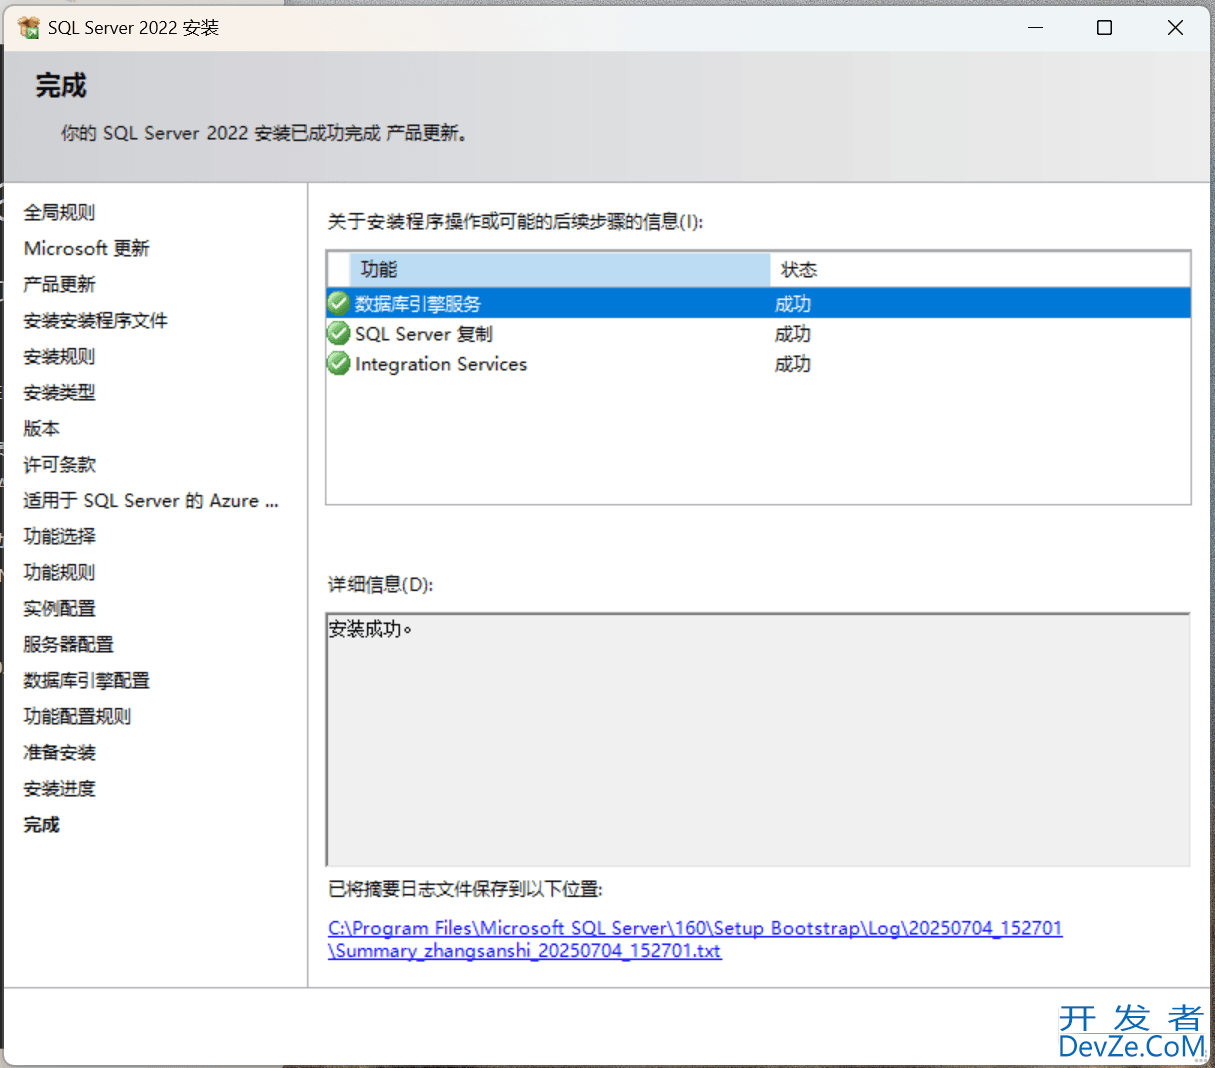Select the 安装安装程序文件 step
This screenshot has height=1068, width=1215.
[96, 320]
